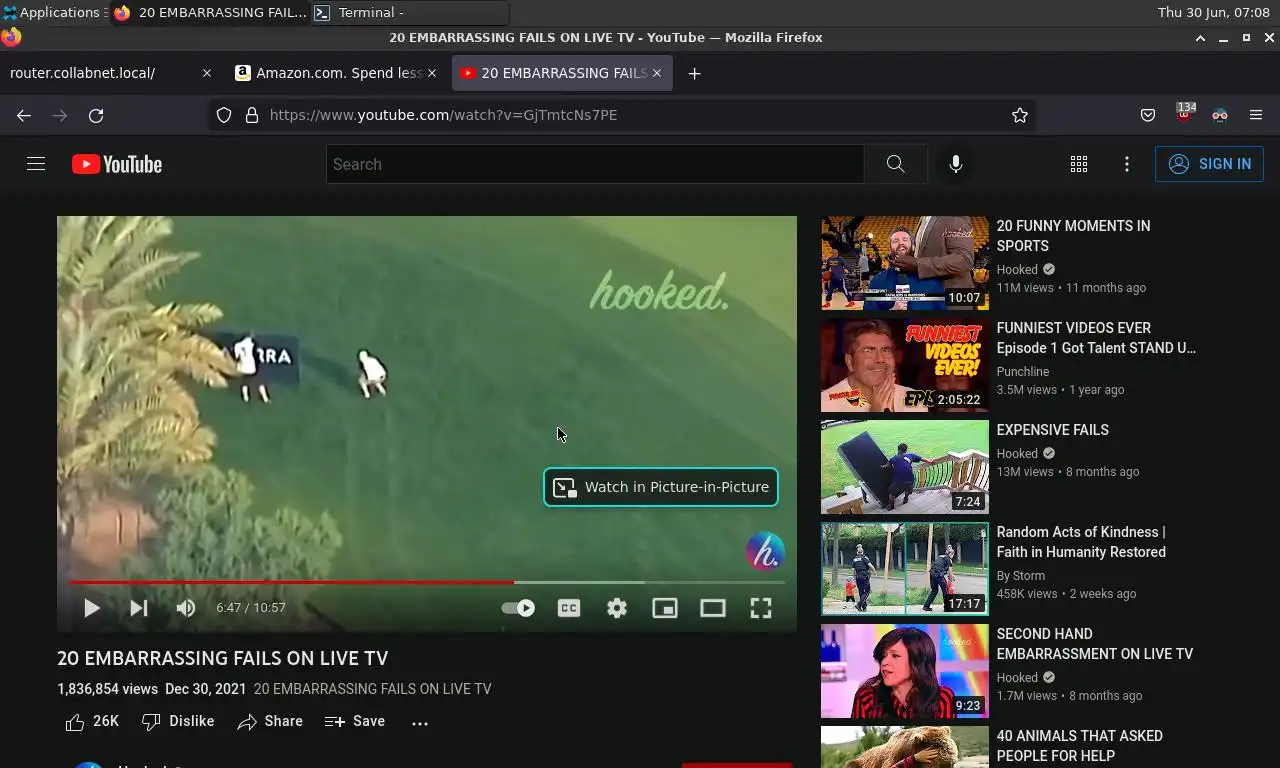Go back to the previous page

tap(24, 115)
